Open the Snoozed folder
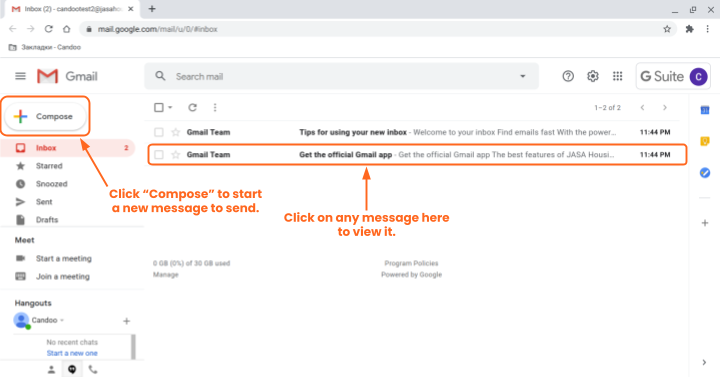The width and height of the screenshot is (720, 377). coord(51,184)
